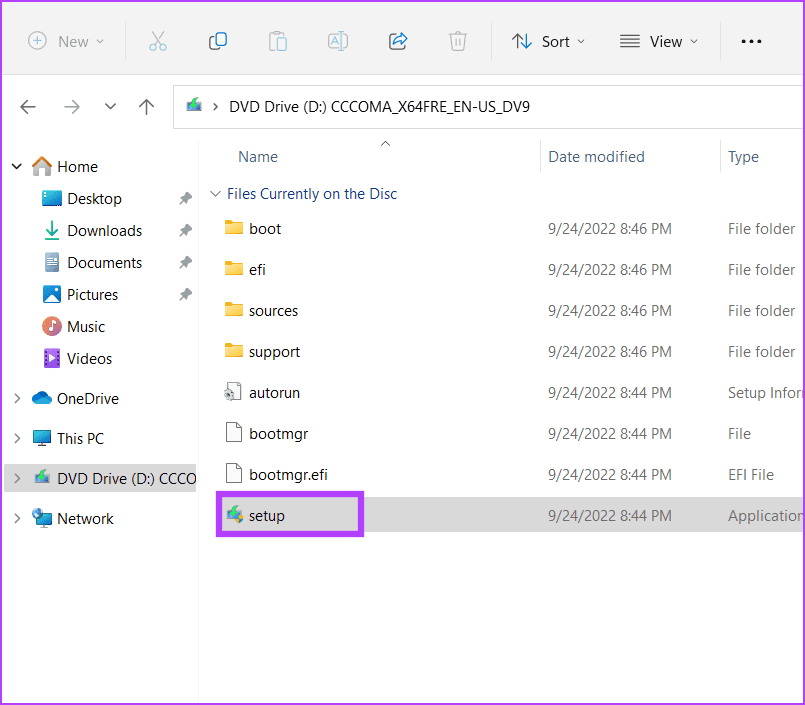
Task: Click the boot folder icon
Action: click(x=234, y=227)
